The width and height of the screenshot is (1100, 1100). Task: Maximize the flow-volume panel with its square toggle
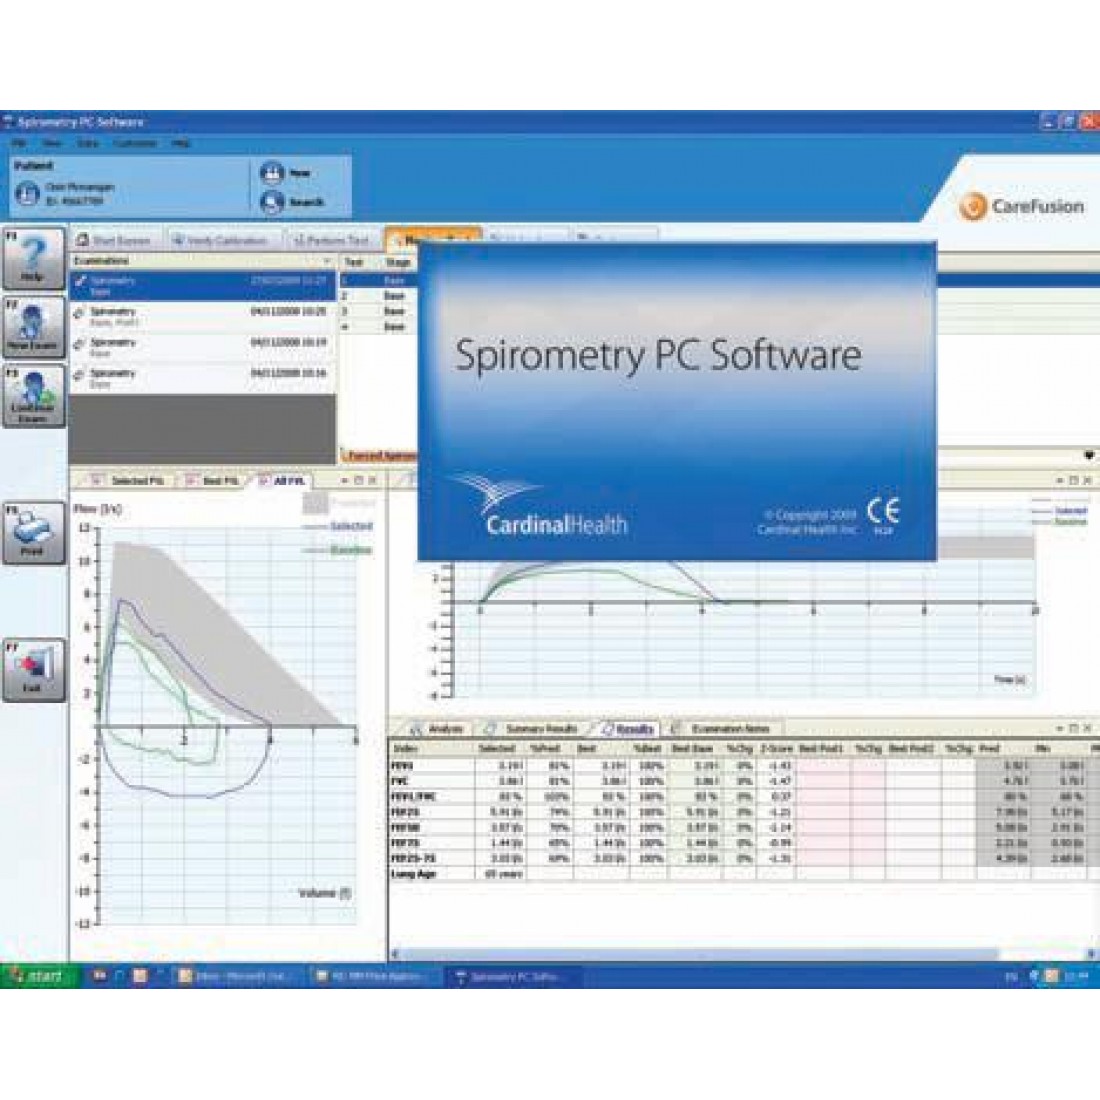[359, 480]
